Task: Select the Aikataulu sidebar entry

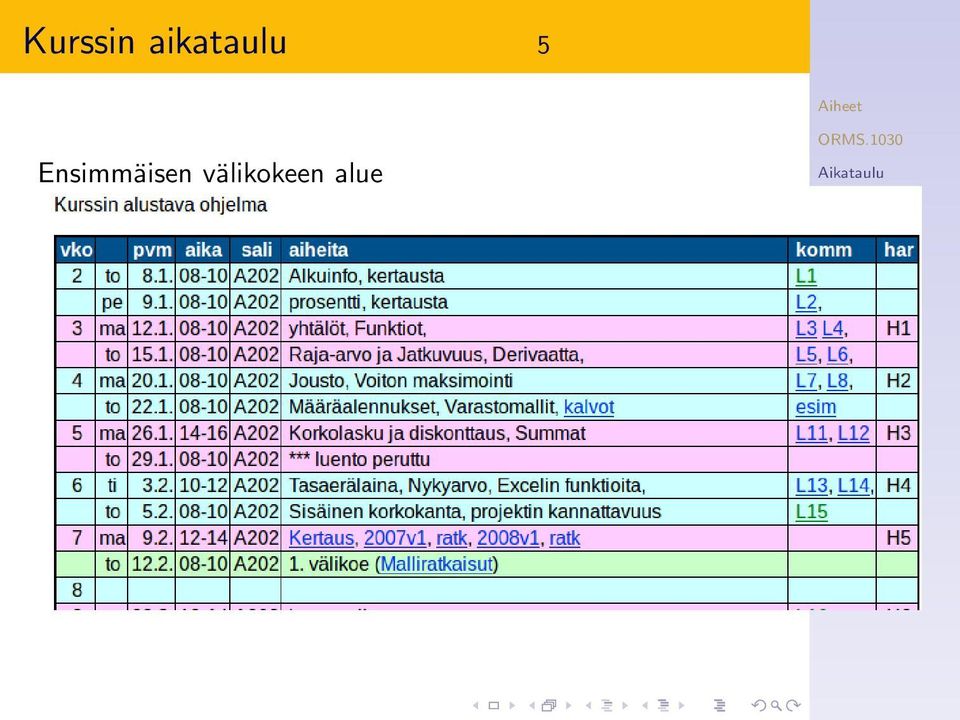Action: [850, 173]
